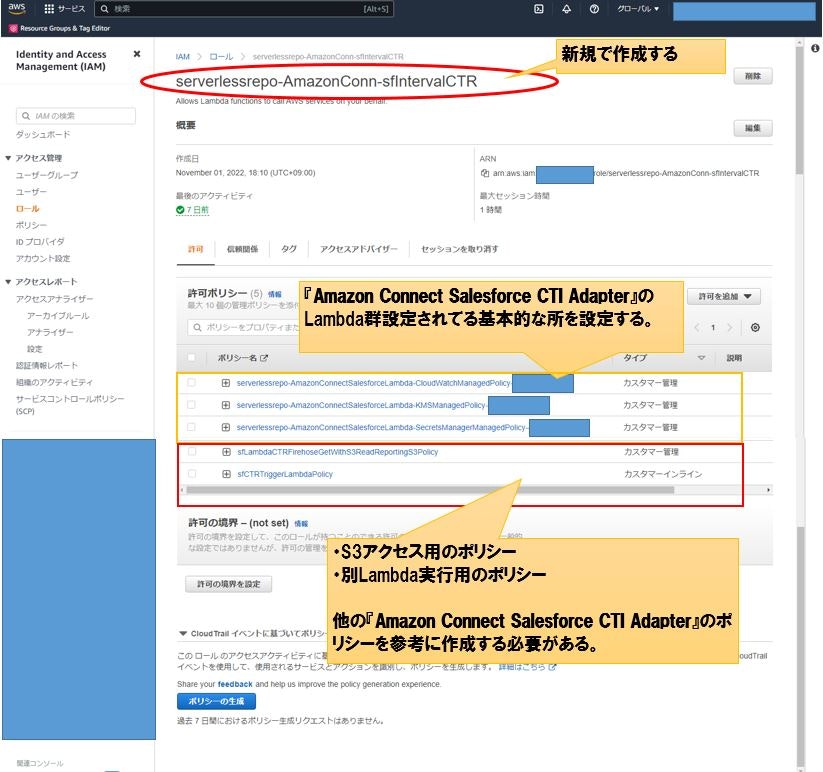823x772 pixels.
Task: Open ポリシー in the sidebar
Action: click(31, 225)
